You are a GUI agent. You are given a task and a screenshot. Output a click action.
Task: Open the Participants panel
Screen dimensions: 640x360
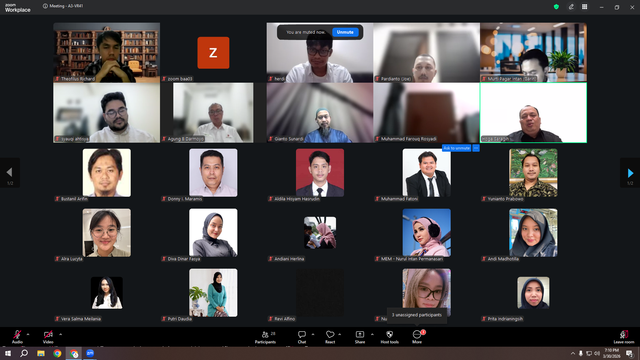pyautogui.click(x=265, y=337)
